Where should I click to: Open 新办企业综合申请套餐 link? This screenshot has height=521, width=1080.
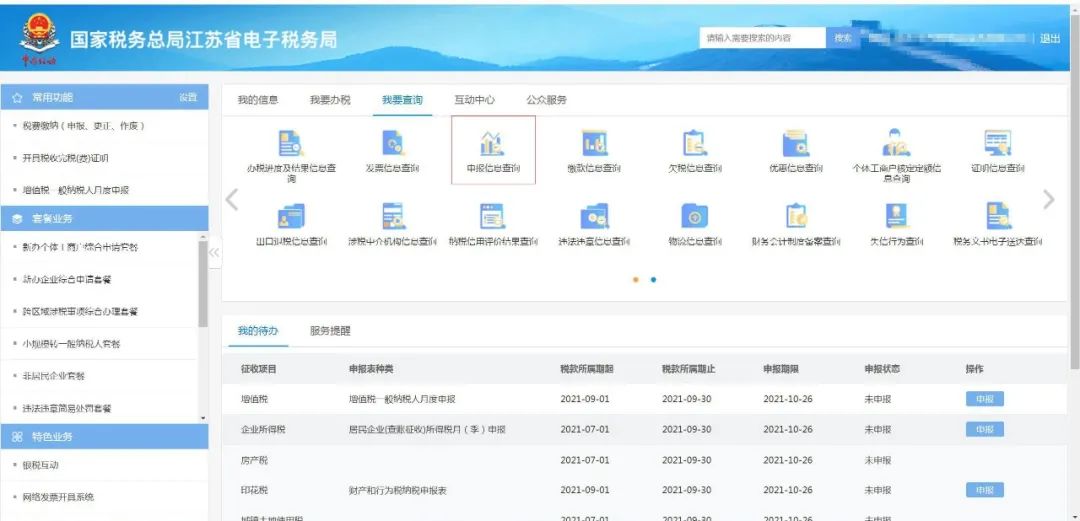[x=67, y=280]
